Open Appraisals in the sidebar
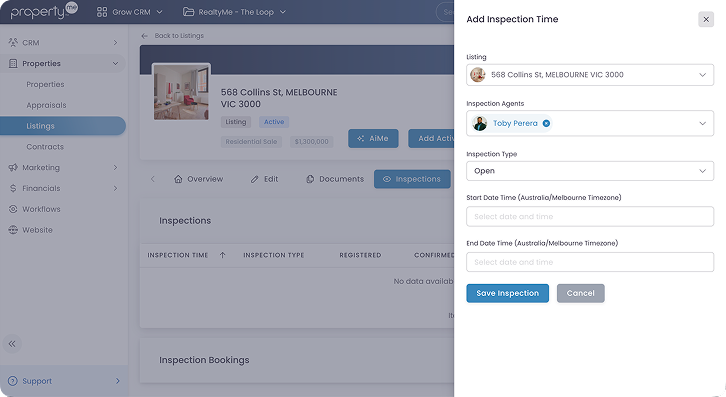This screenshot has width=726, height=397. pyautogui.click(x=46, y=105)
